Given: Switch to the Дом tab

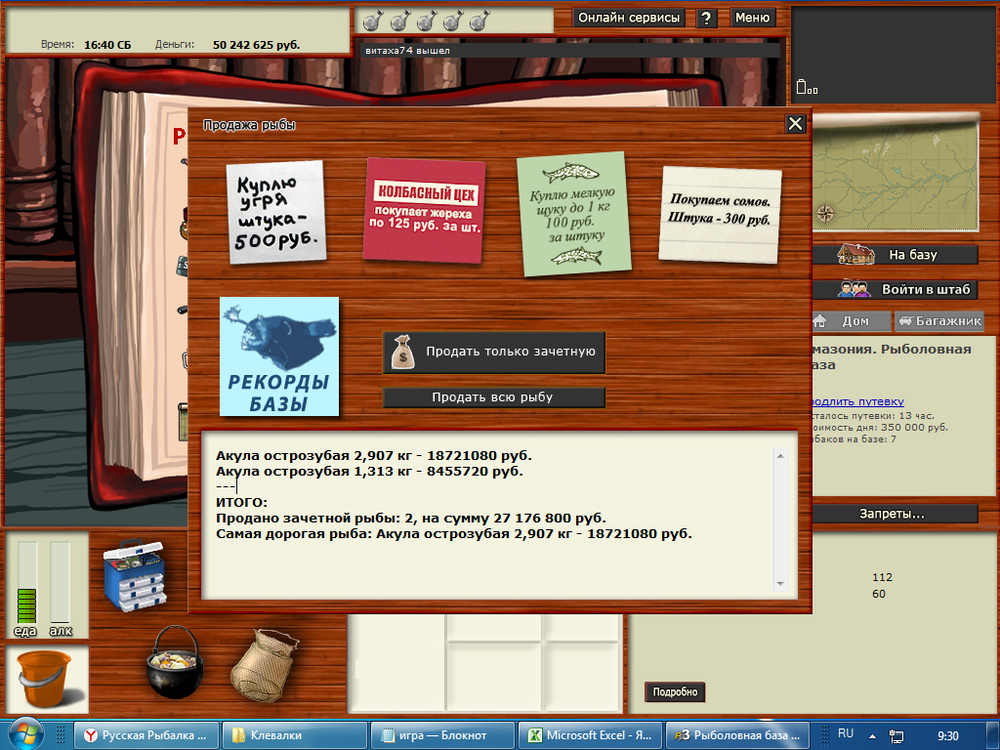Looking at the screenshot, I should pyautogui.click(x=849, y=321).
